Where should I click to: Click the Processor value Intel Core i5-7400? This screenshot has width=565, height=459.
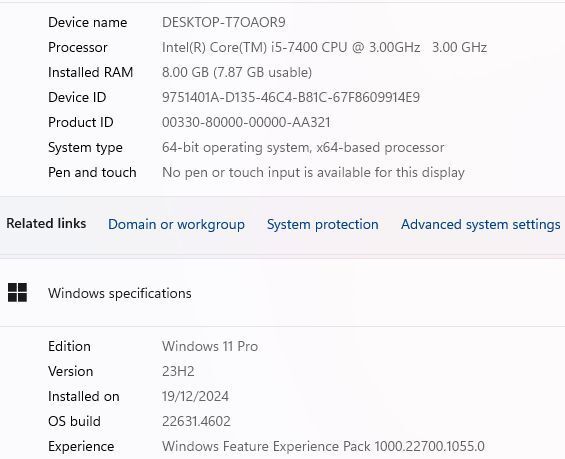coord(324,47)
